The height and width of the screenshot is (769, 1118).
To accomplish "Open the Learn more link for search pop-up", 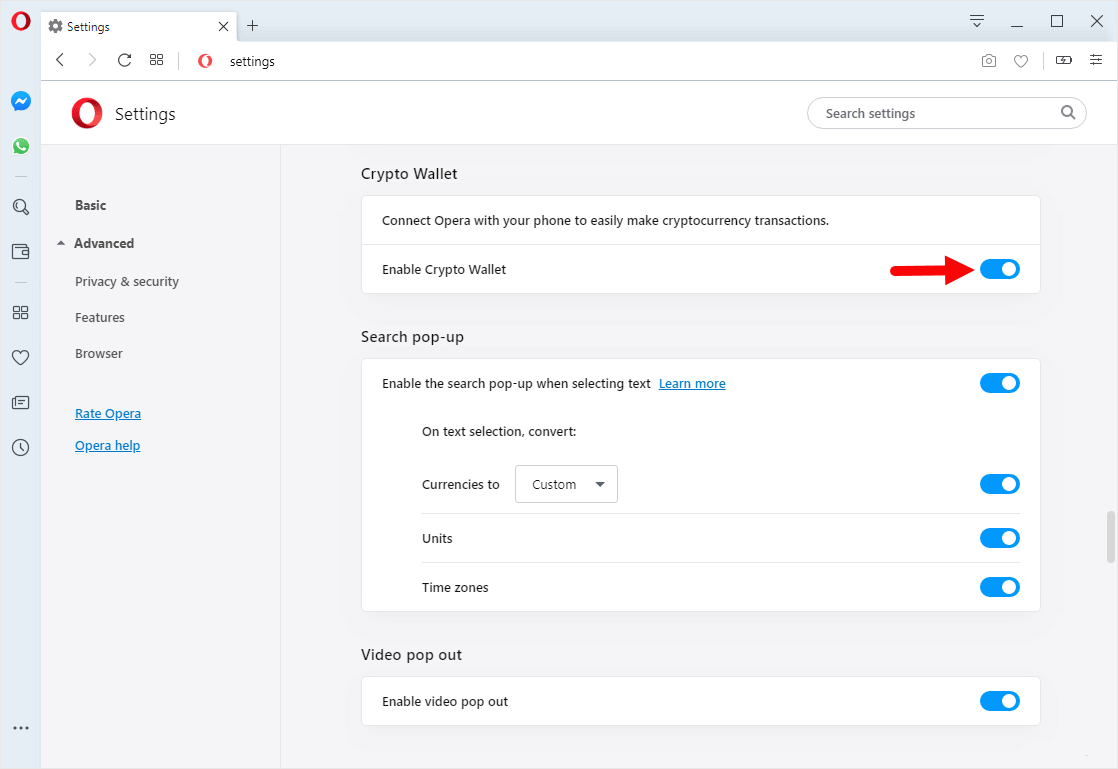I will pos(692,383).
